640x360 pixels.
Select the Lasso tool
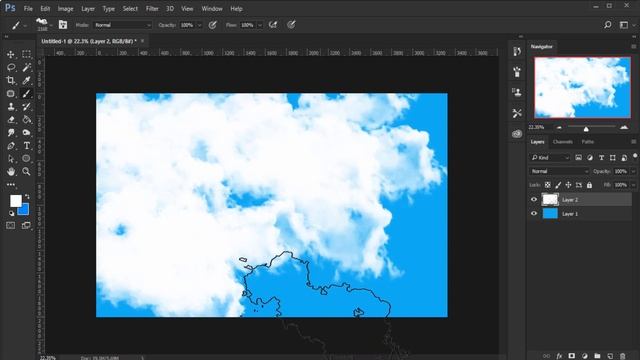point(11,67)
